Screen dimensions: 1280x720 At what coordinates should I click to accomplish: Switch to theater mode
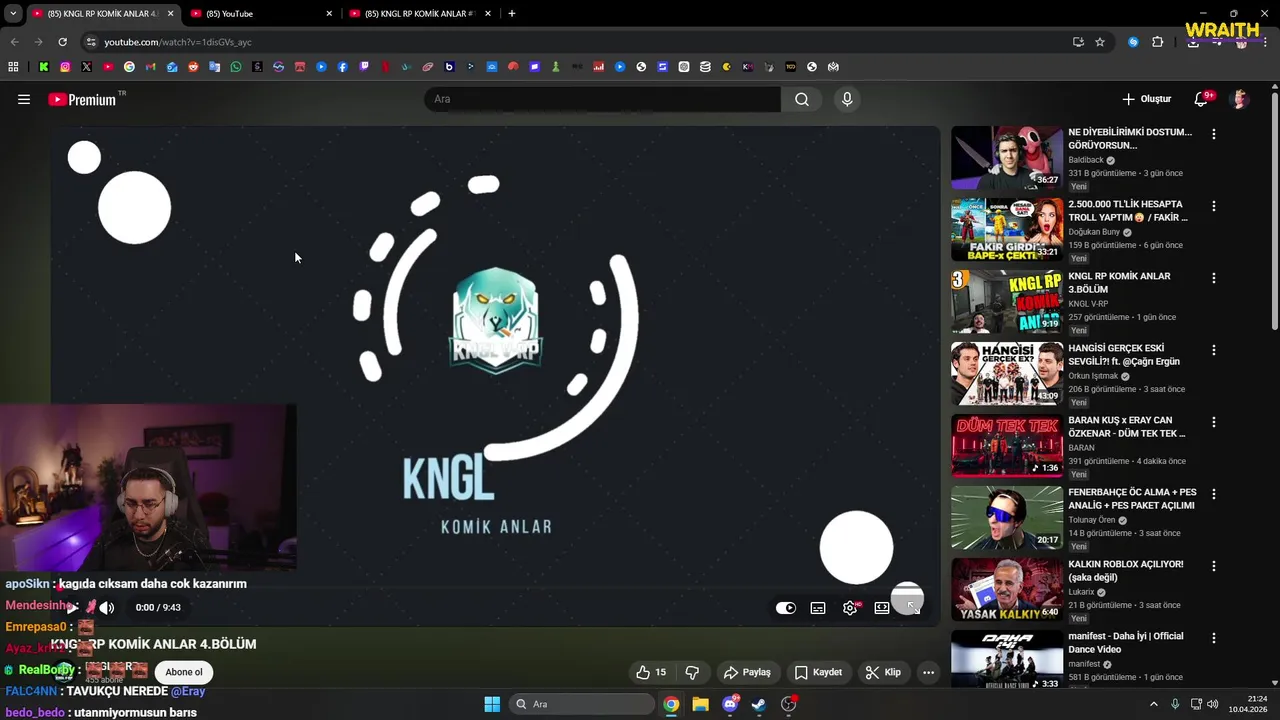[882, 607]
